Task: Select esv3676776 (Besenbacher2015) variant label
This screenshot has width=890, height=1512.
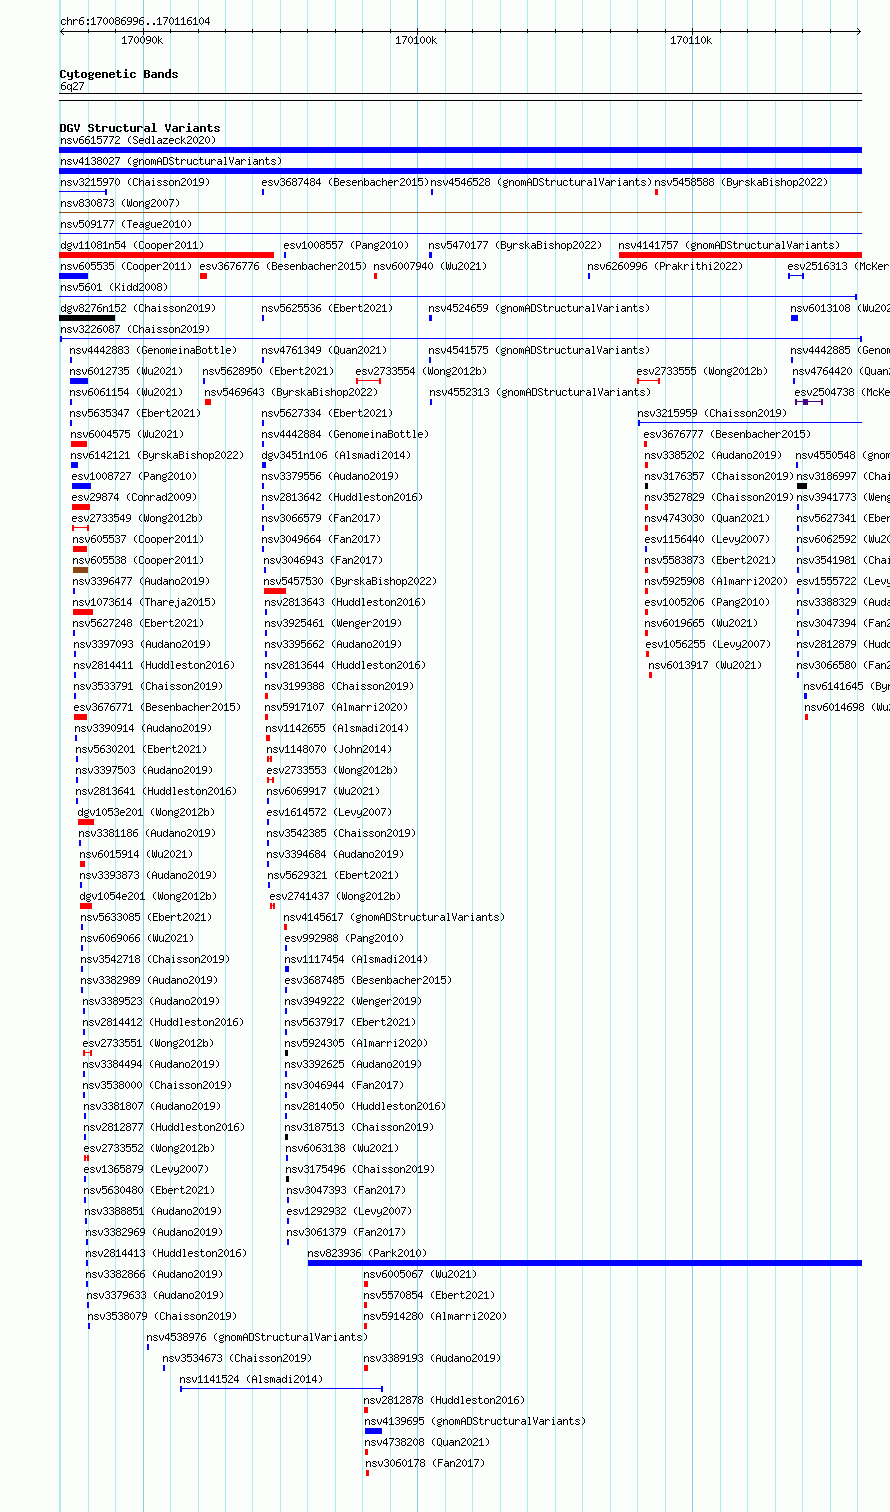Action: click(x=283, y=267)
